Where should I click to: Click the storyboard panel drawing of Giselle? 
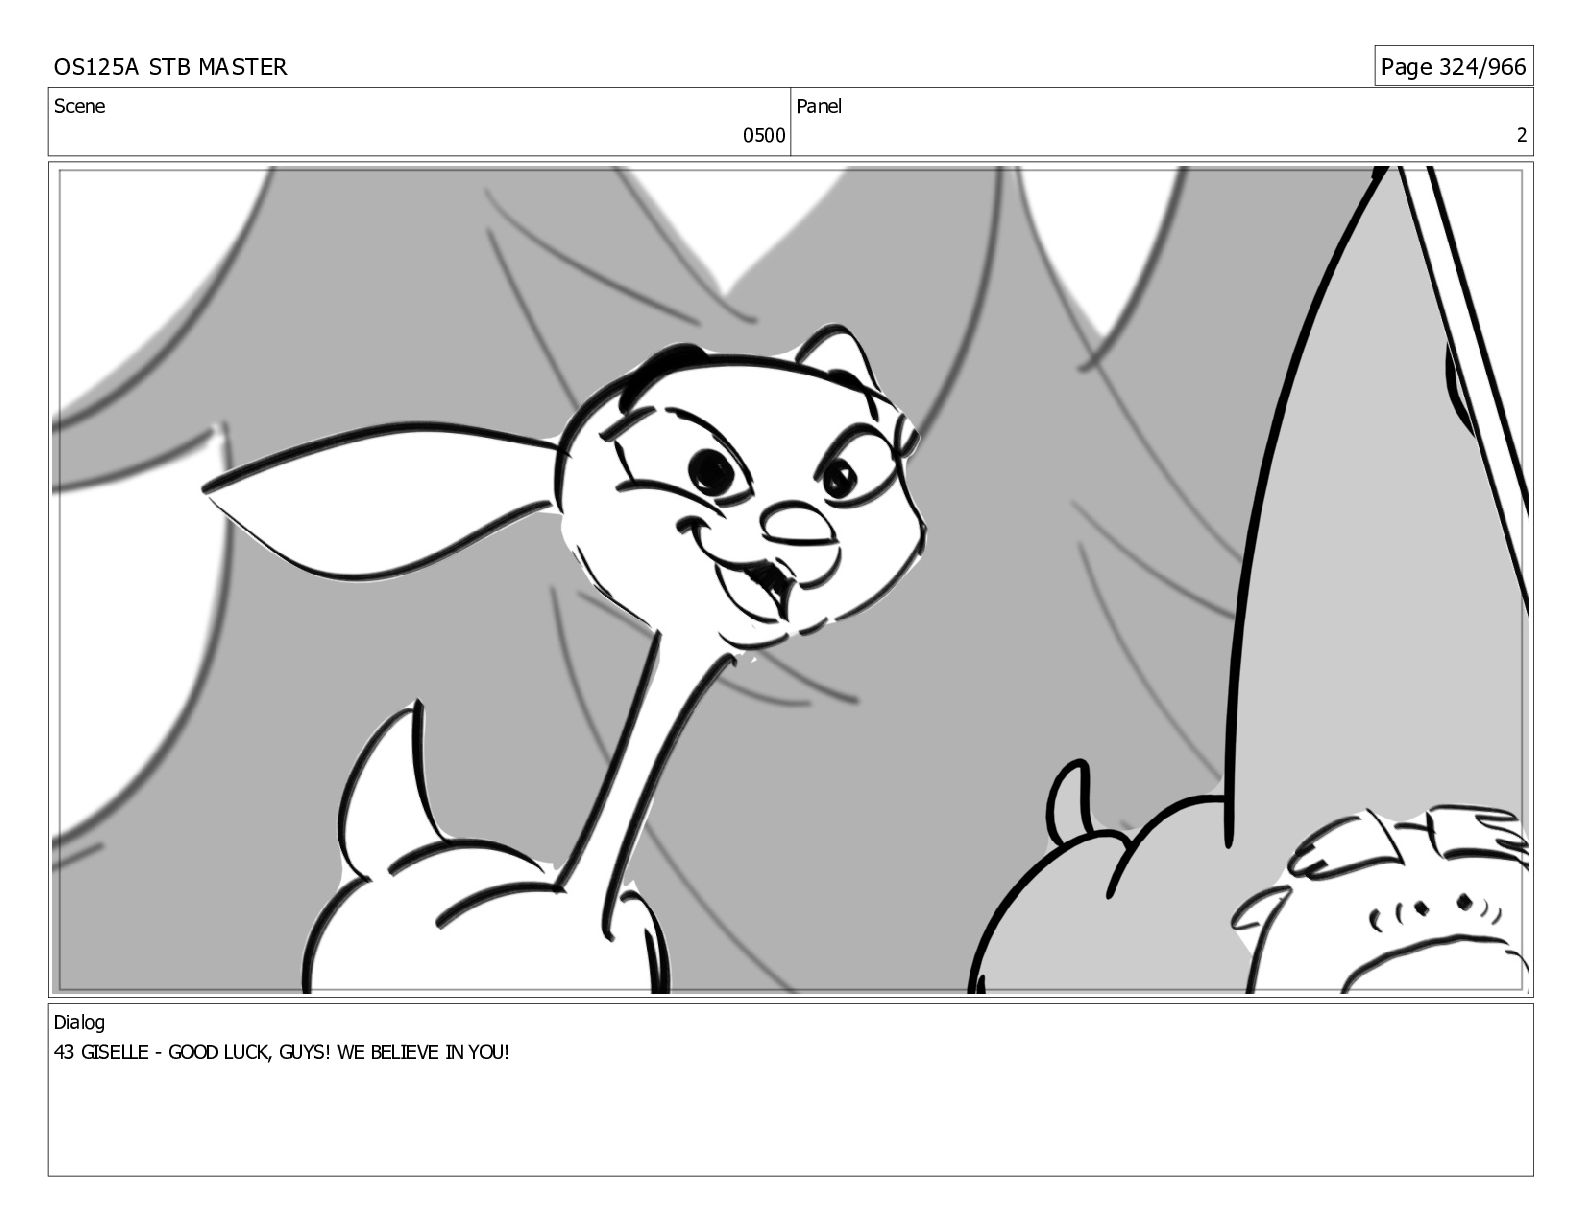click(790, 579)
